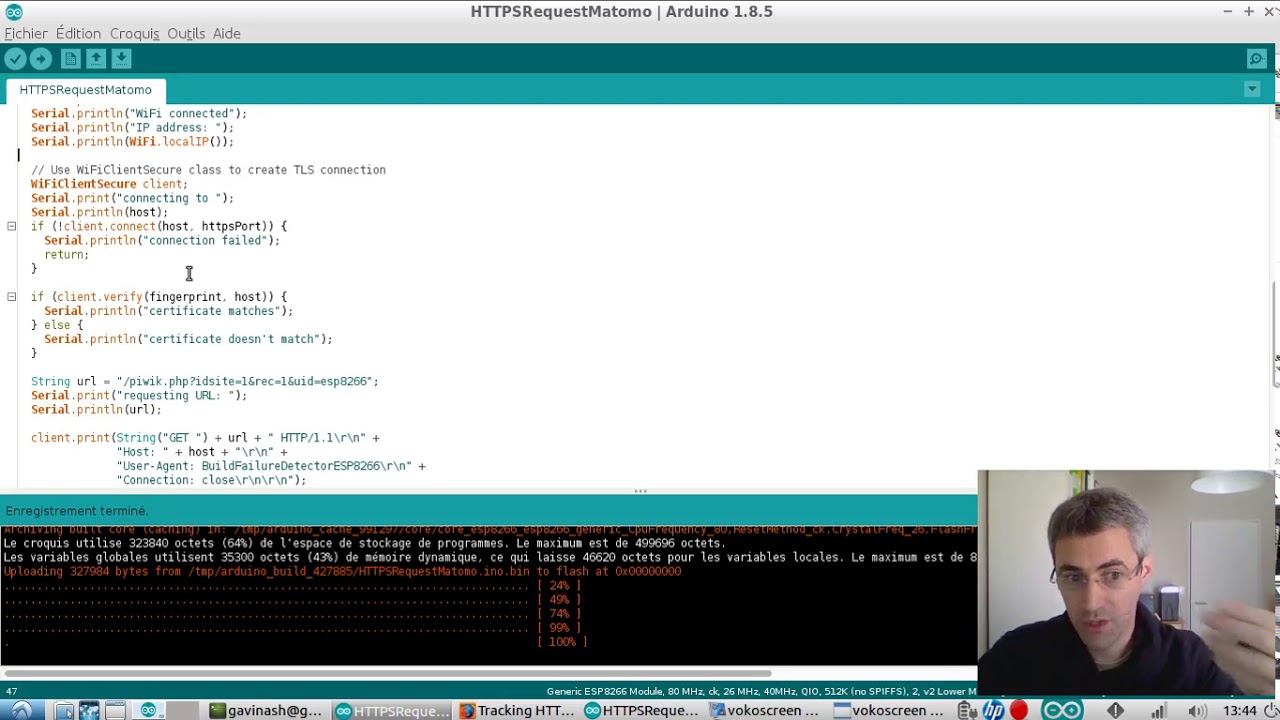Click the 'String url =' code line

click(204, 381)
